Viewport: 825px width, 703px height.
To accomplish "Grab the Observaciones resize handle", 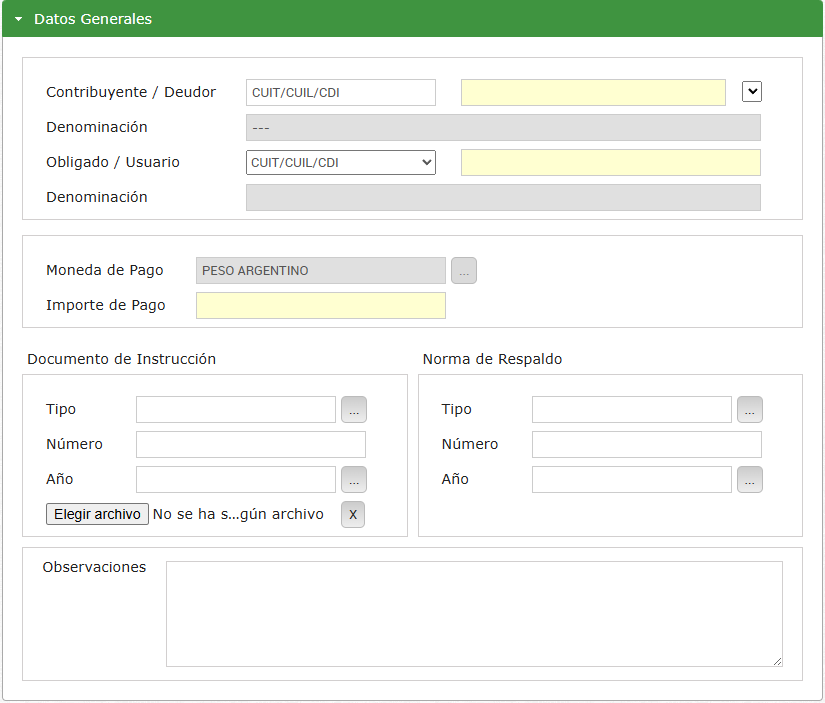I will pyautogui.click(x=777, y=661).
